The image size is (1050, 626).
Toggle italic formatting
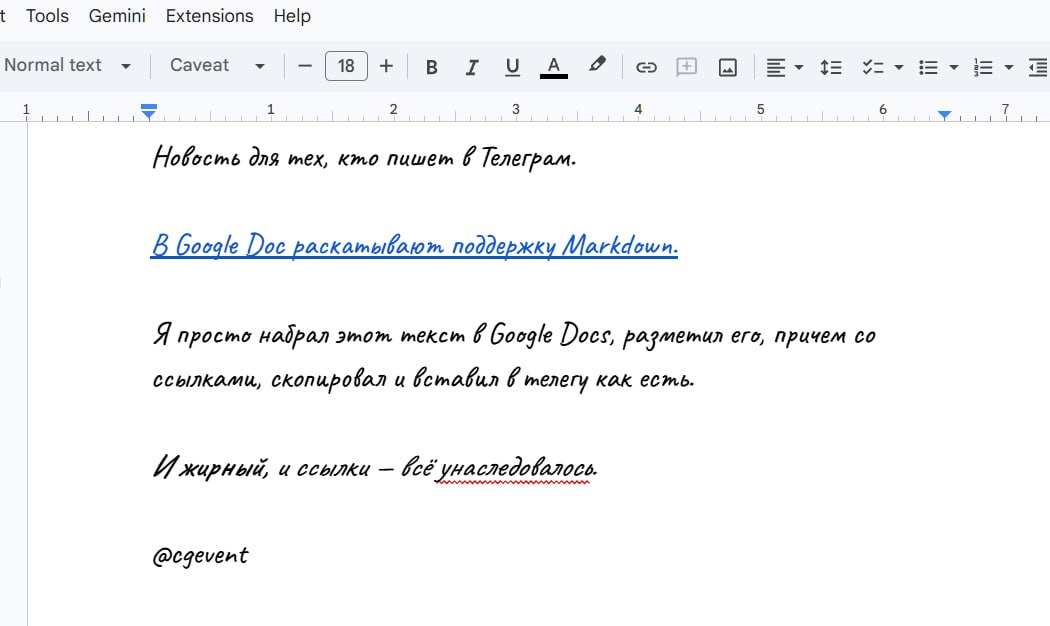472,67
